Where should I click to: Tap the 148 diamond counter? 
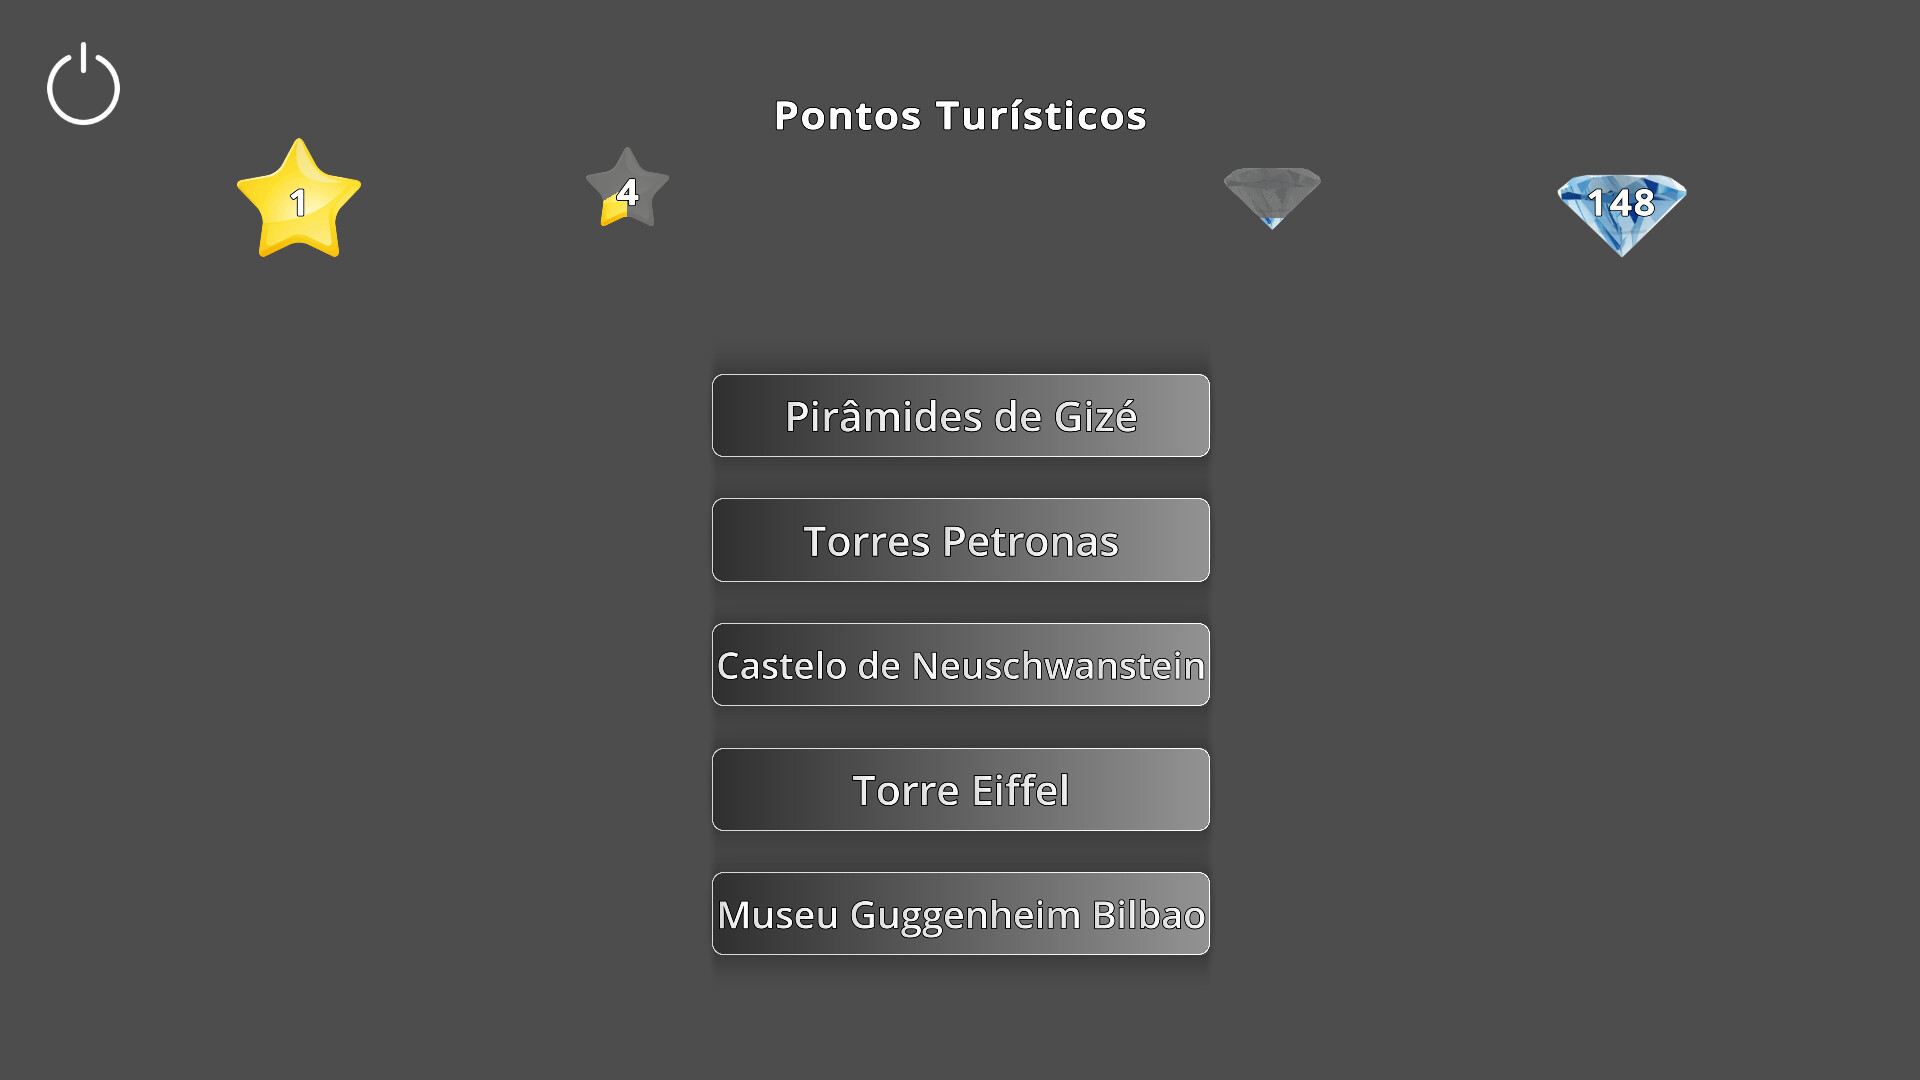[1621, 203]
